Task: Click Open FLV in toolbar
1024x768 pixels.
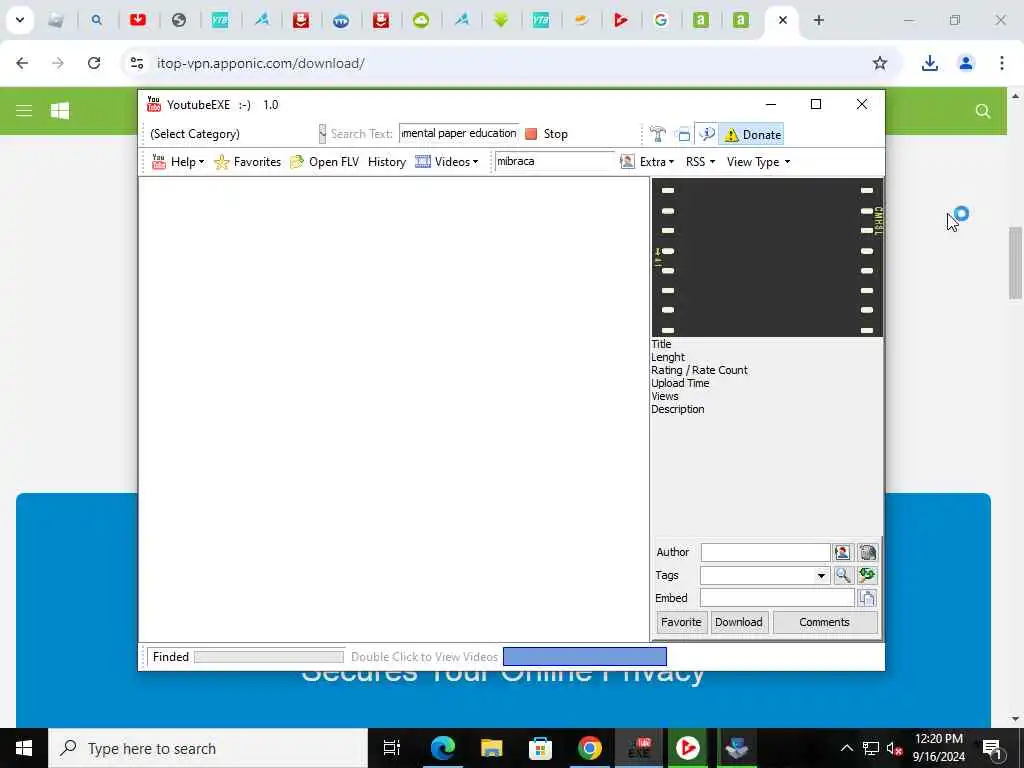Action: tap(334, 162)
